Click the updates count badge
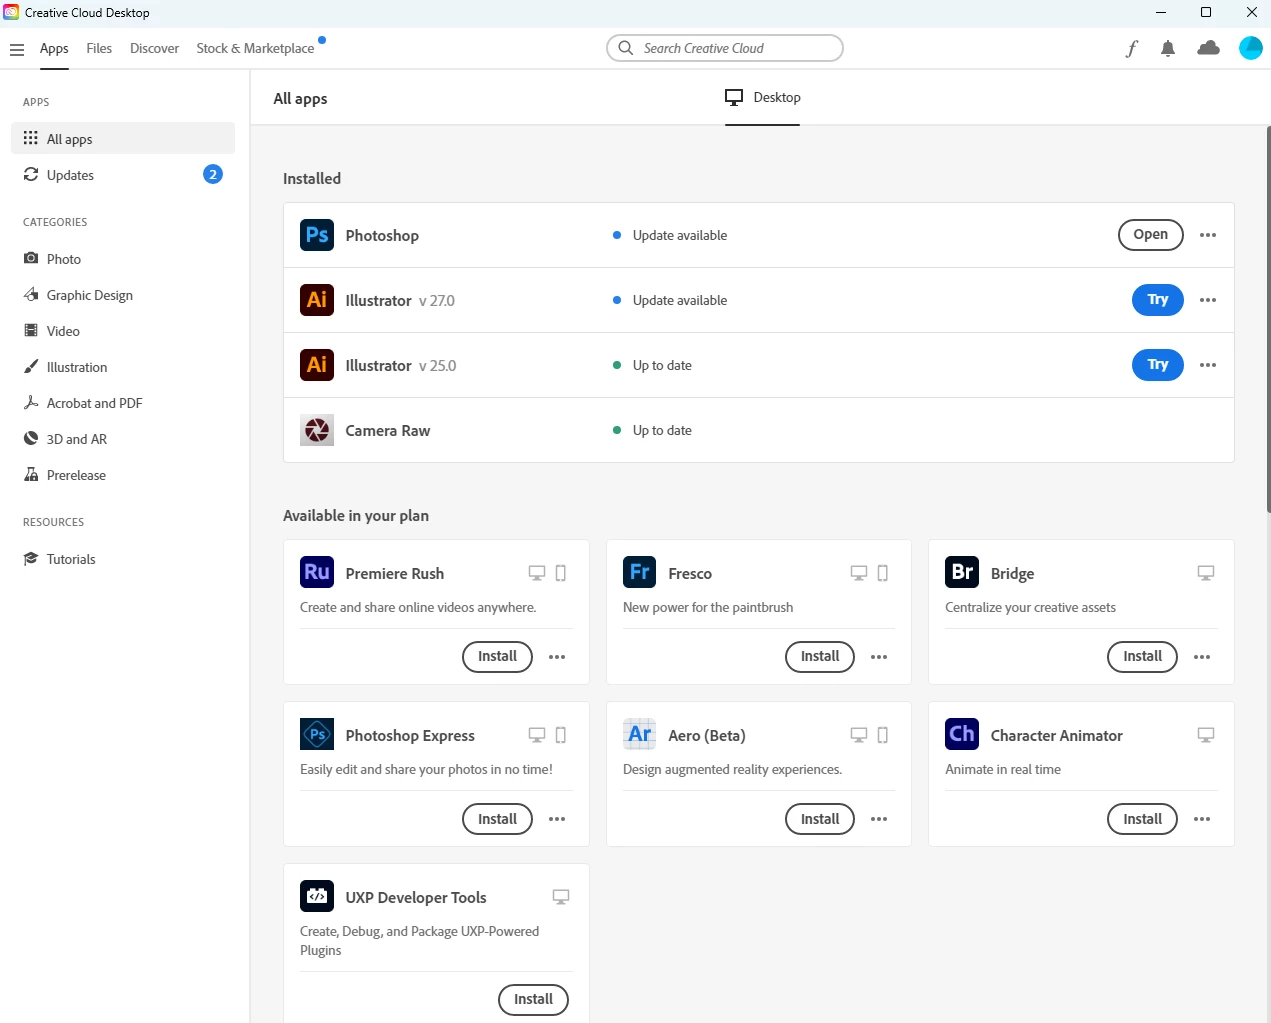Screen dimensions: 1271x1023 tap(213, 174)
